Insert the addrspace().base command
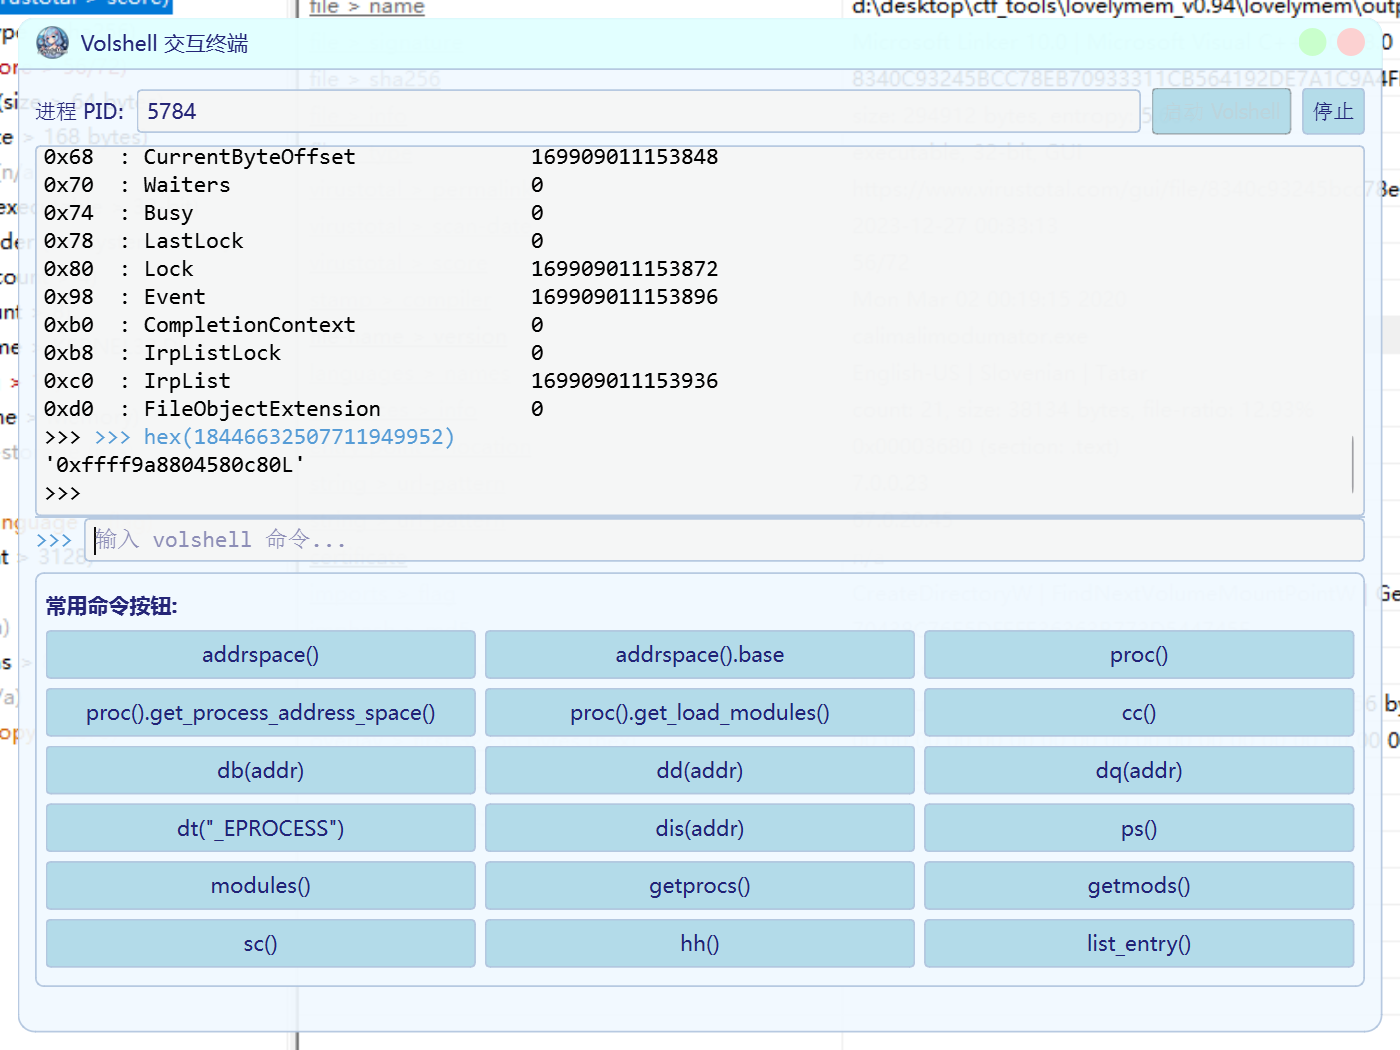The image size is (1400, 1050). click(x=699, y=655)
